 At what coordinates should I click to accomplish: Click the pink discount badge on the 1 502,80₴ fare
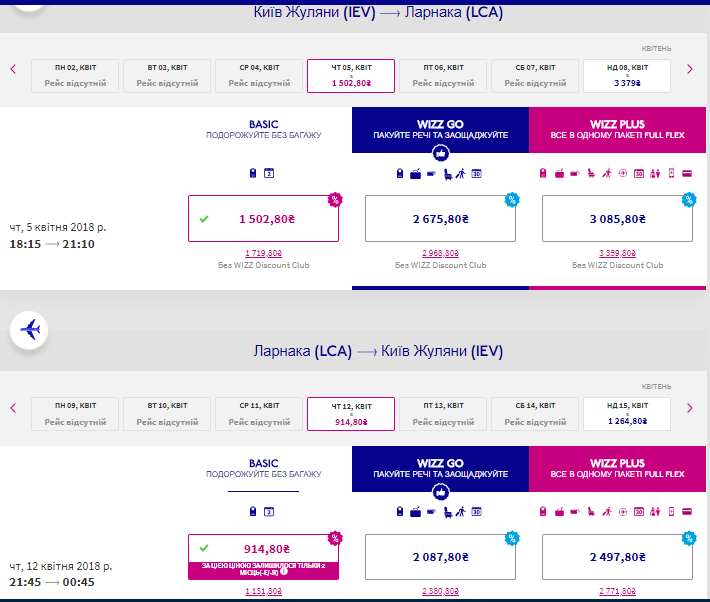[335, 199]
